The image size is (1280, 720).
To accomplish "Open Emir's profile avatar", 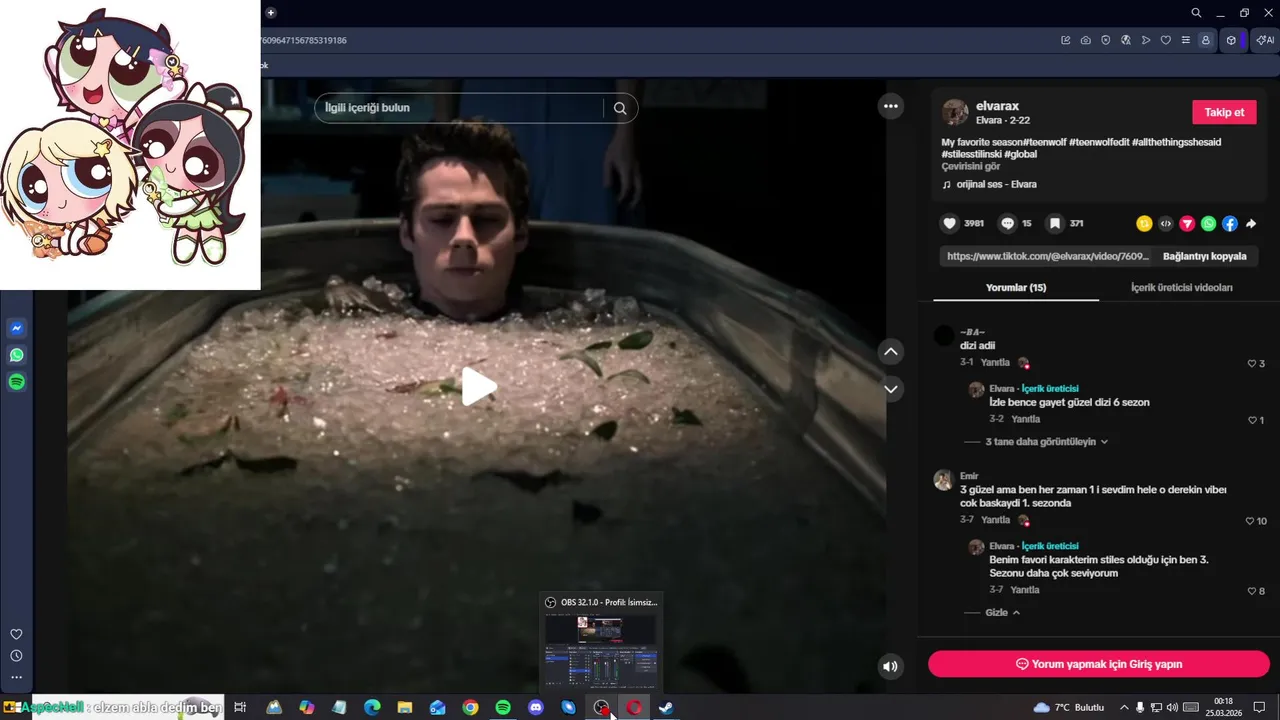I will [x=943, y=480].
